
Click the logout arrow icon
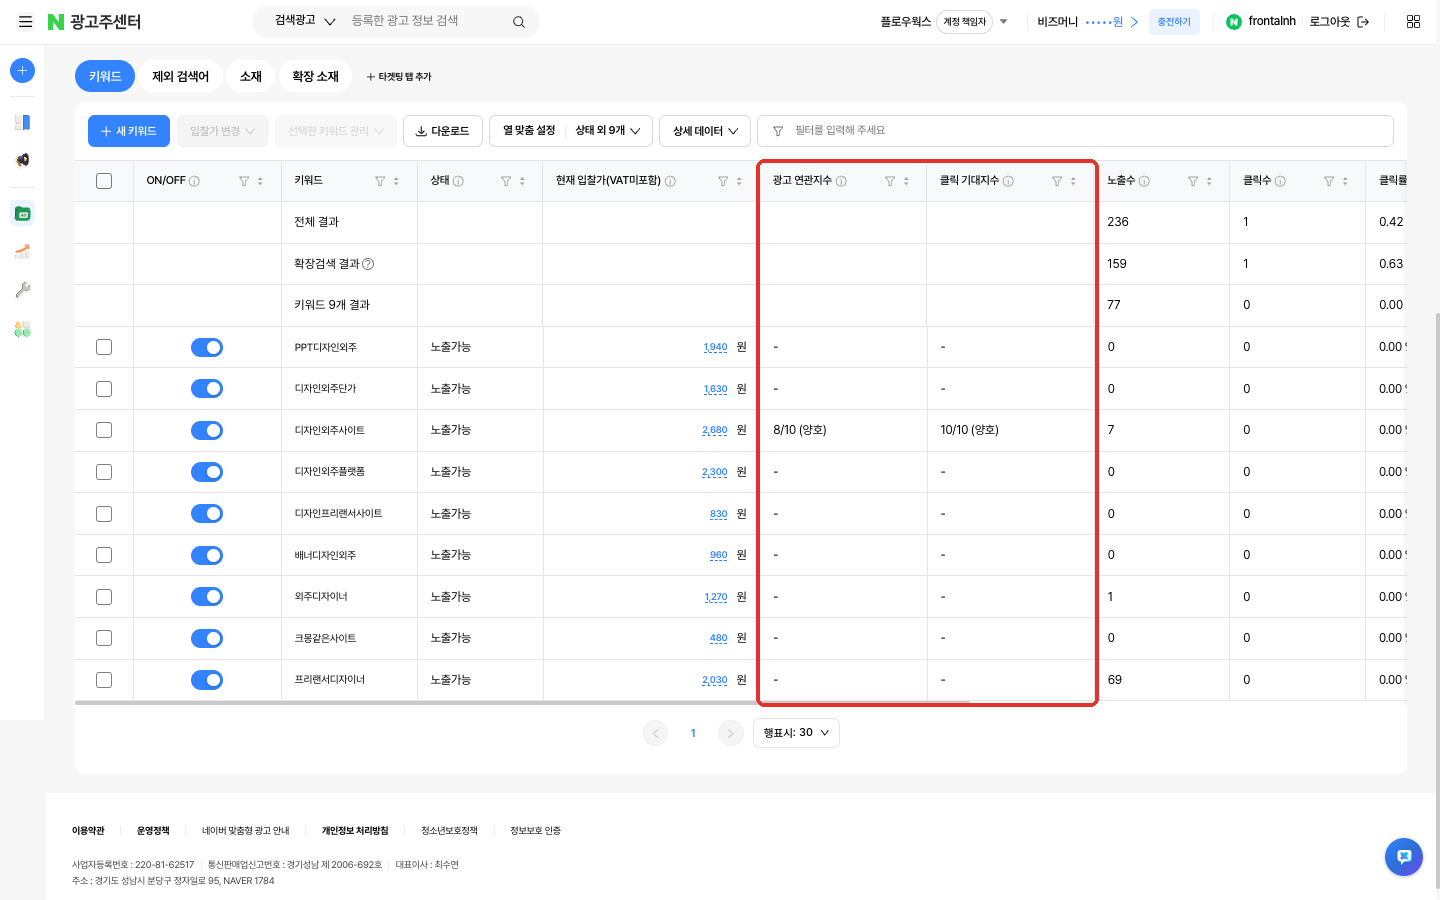pos(1363,22)
